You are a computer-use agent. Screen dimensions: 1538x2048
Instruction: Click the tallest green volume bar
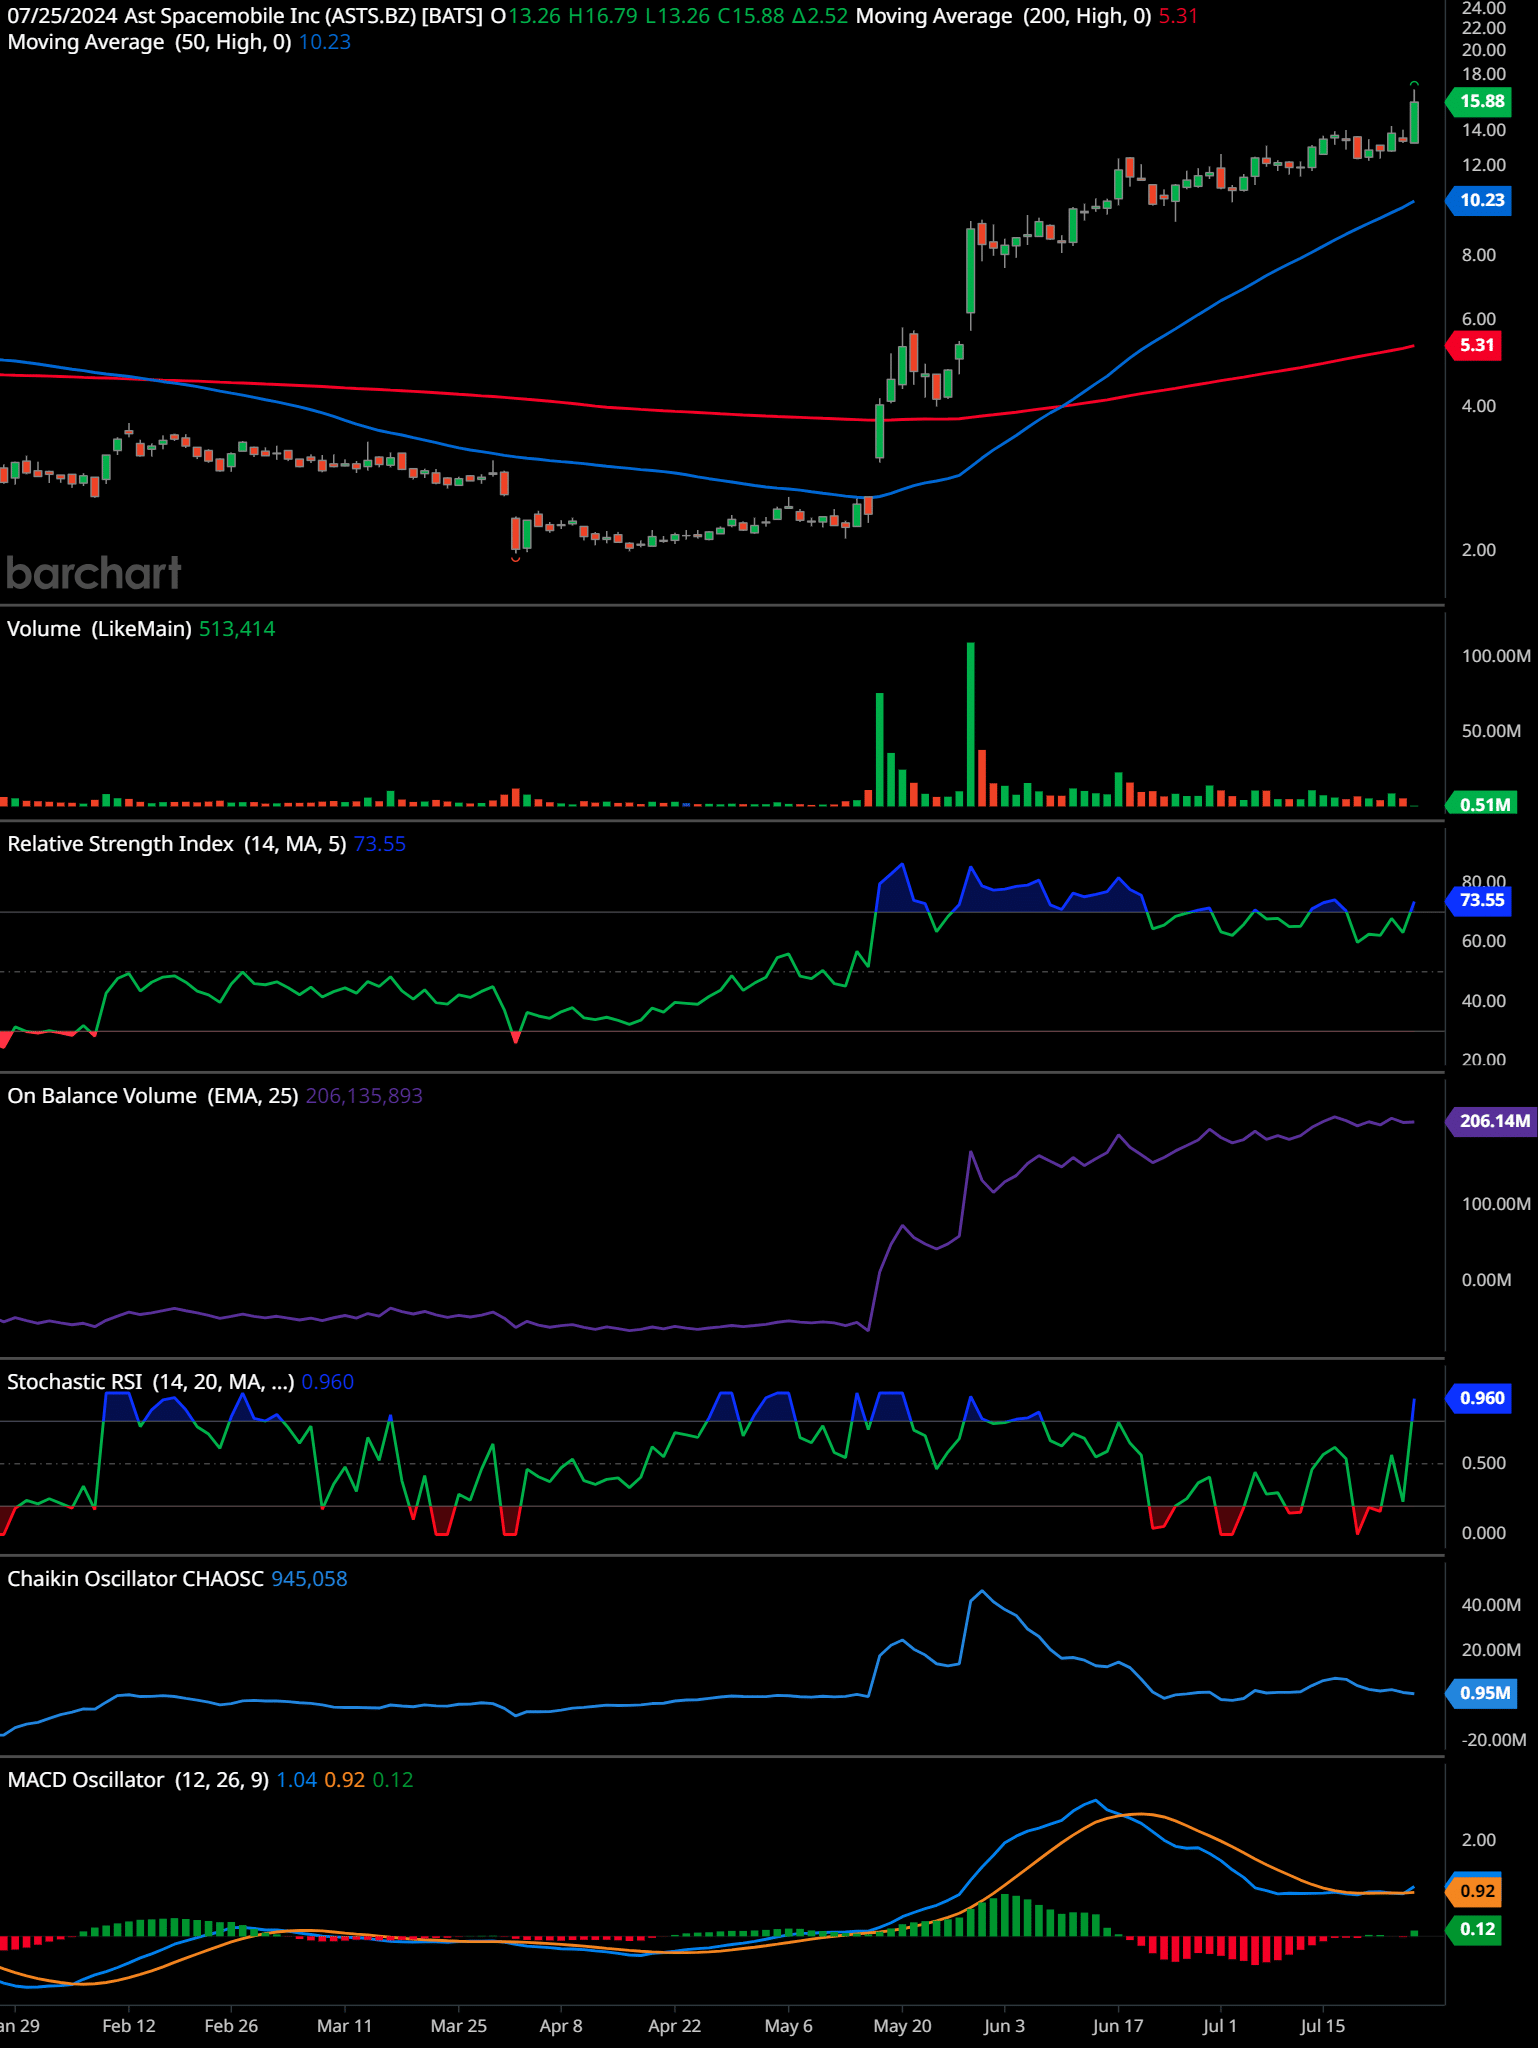point(970,724)
